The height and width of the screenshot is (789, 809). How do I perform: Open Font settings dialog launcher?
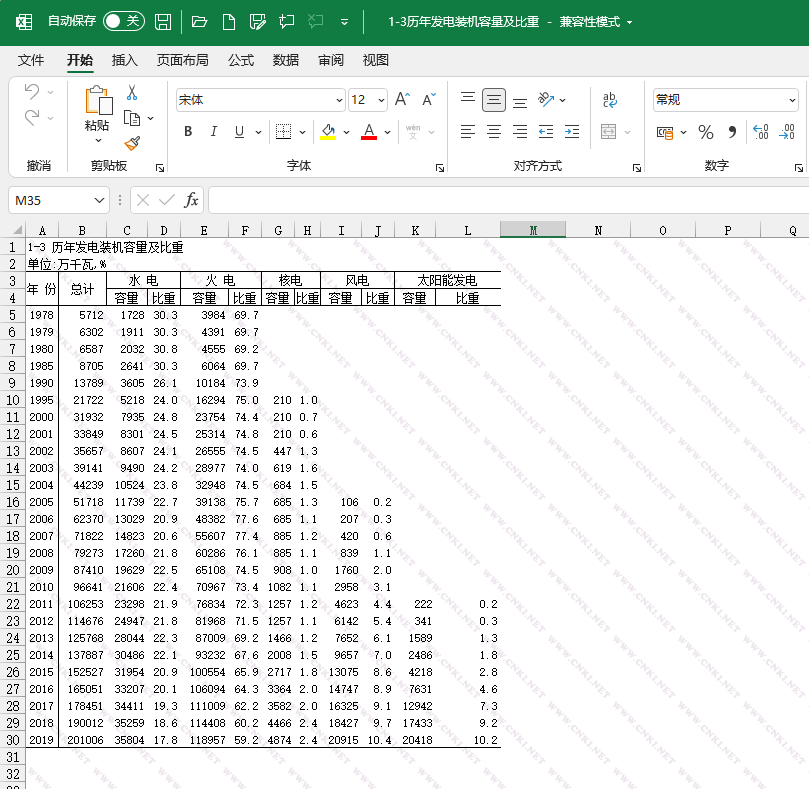click(440, 167)
